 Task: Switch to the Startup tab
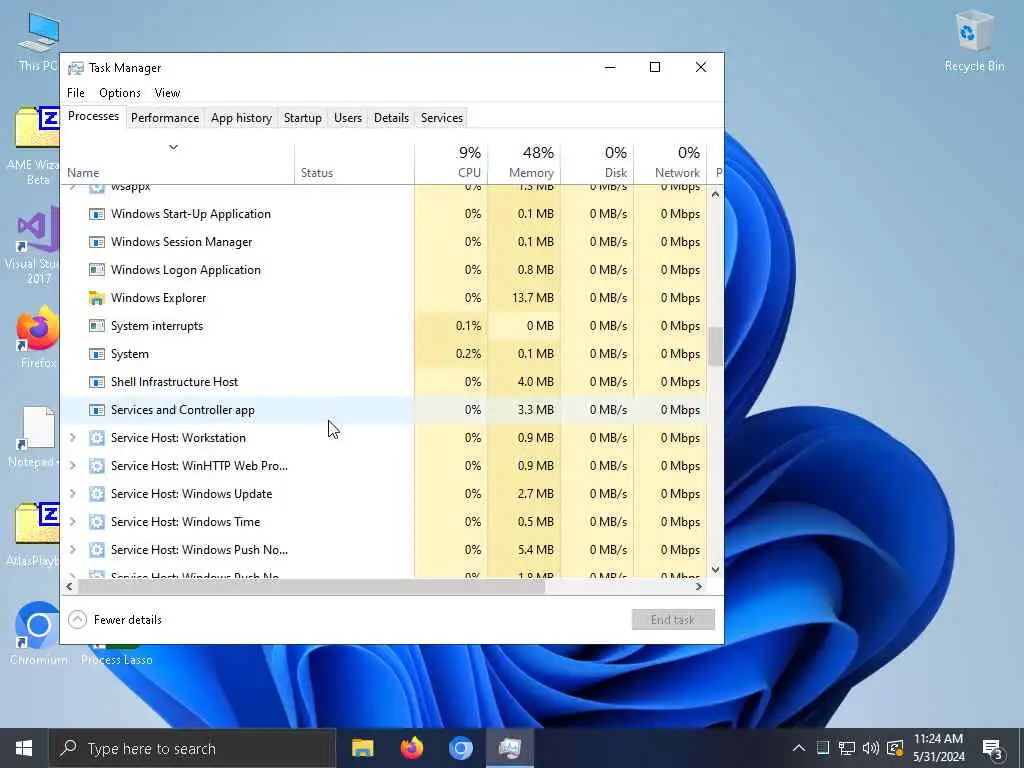click(x=302, y=118)
